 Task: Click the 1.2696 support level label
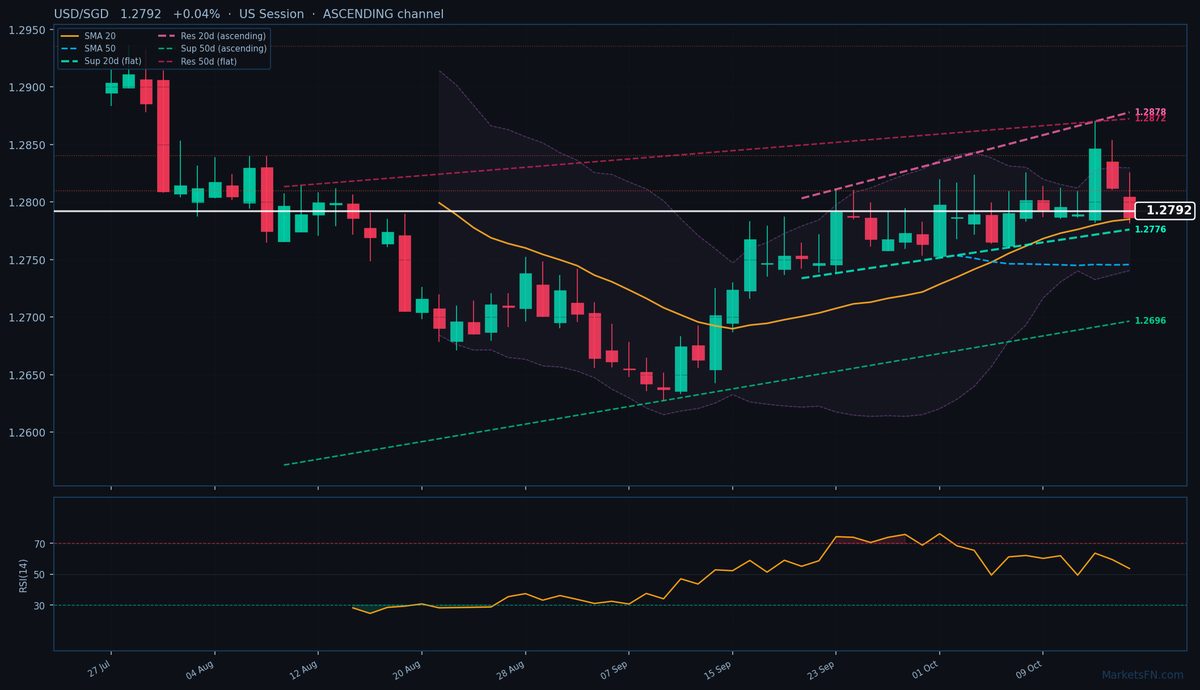click(x=1150, y=321)
